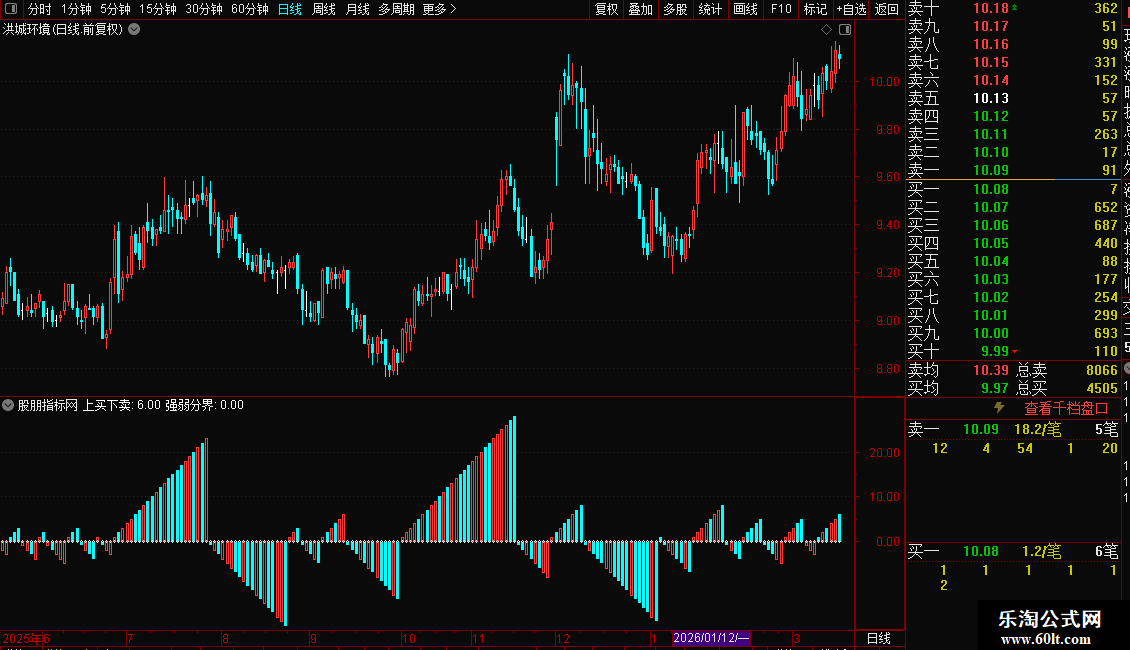This screenshot has width=1130, height=650.
Task: Open the 多周期 multi-period view
Action: tap(396, 9)
